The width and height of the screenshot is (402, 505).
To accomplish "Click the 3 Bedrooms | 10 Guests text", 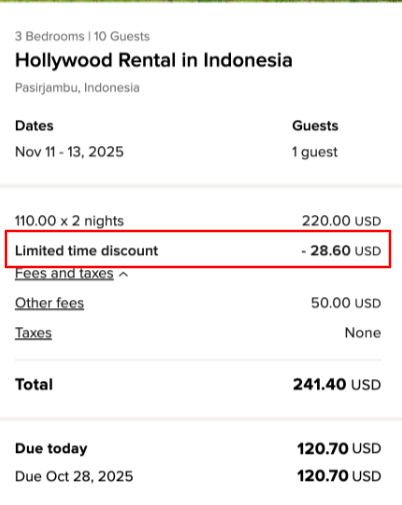I will (x=82, y=36).
